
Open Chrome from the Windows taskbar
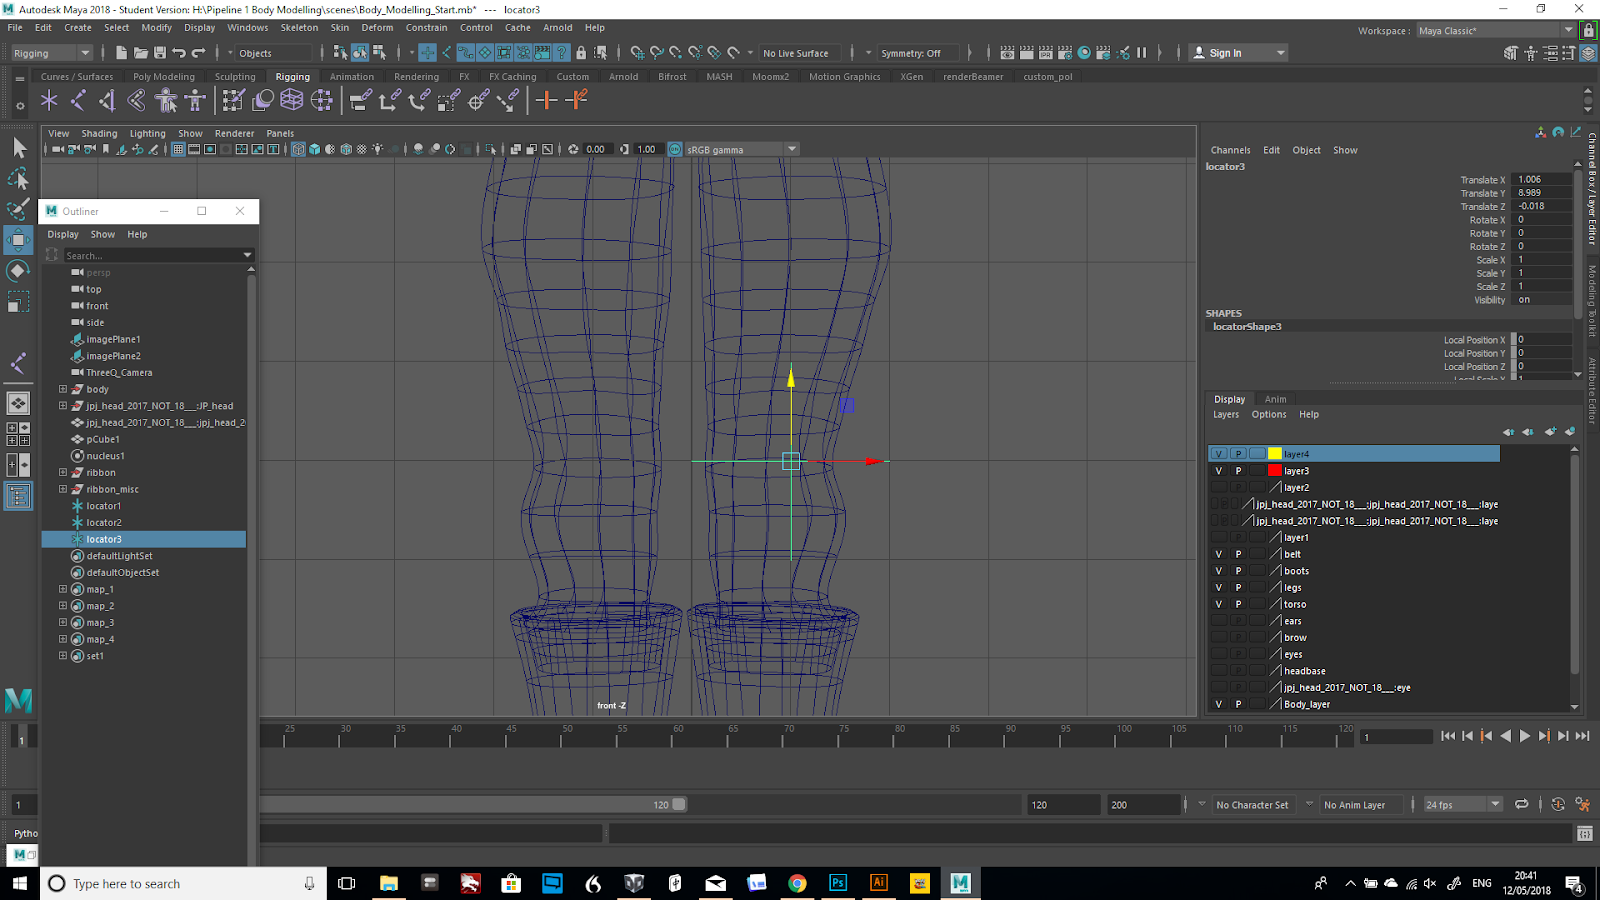(797, 883)
